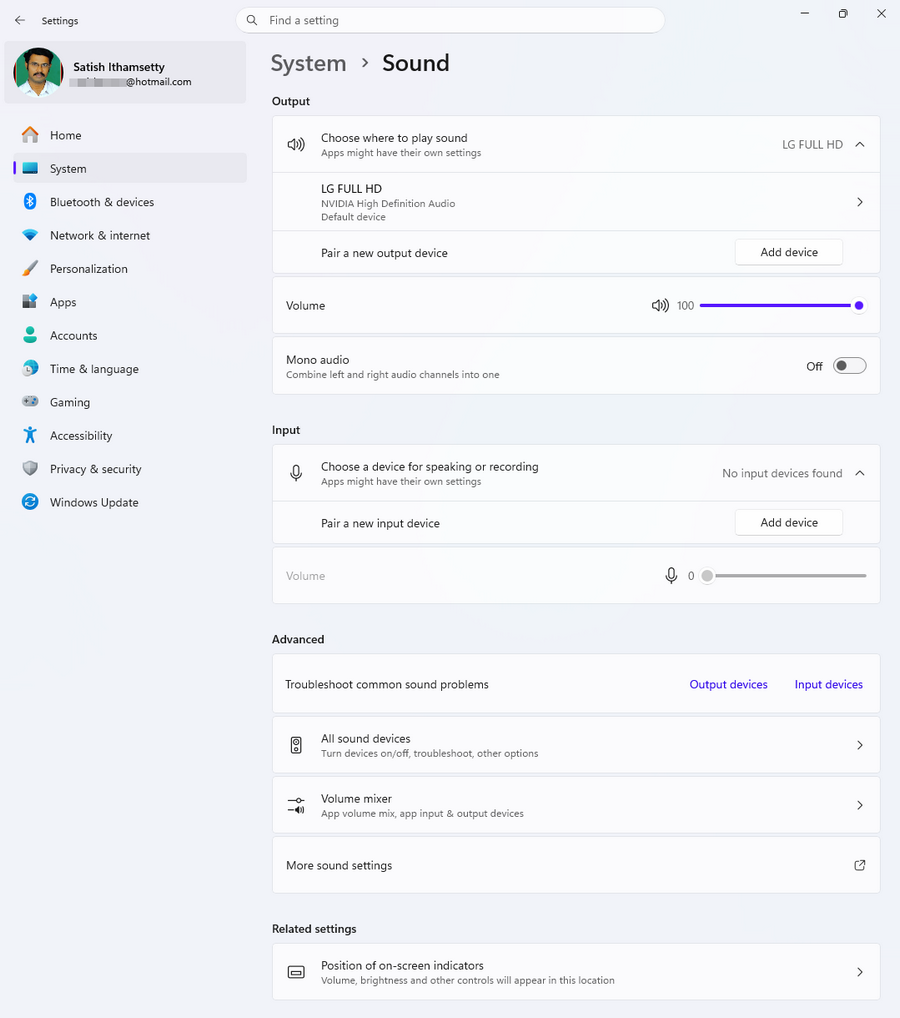Image resolution: width=900 pixels, height=1018 pixels.
Task: Click "NVIDIA High Definition Audio" text
Action: pos(388,203)
